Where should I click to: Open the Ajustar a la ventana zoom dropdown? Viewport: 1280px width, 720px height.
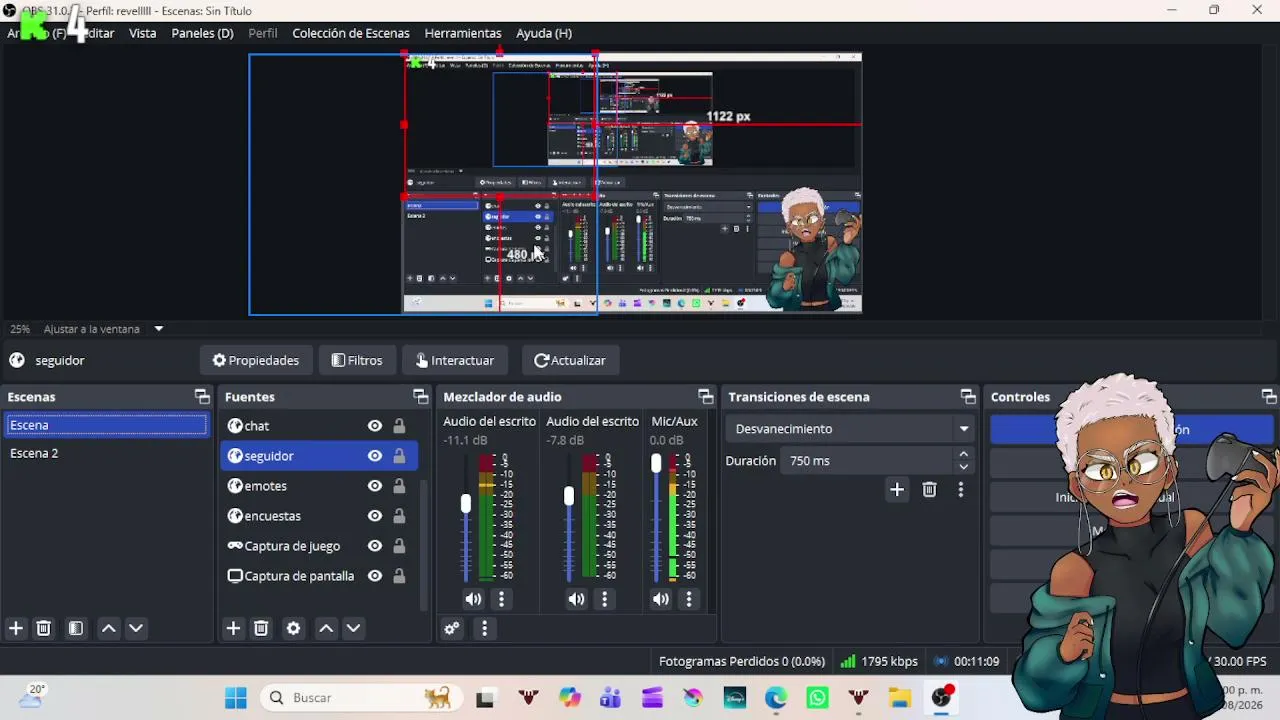158,329
